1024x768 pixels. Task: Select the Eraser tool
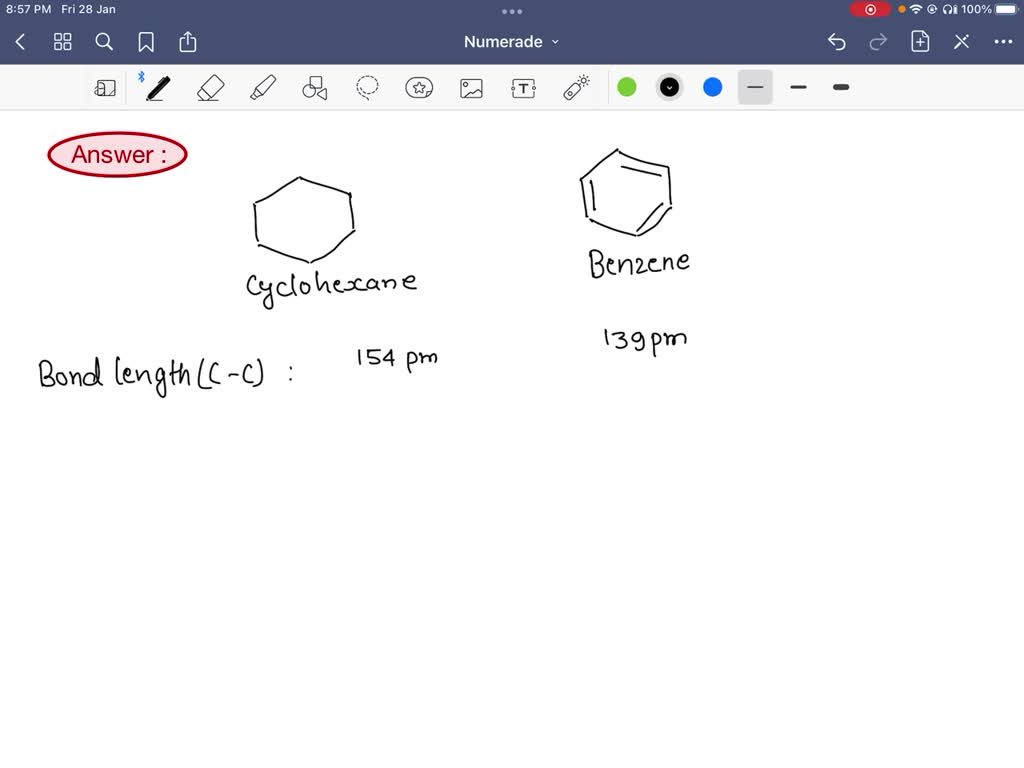(x=210, y=87)
